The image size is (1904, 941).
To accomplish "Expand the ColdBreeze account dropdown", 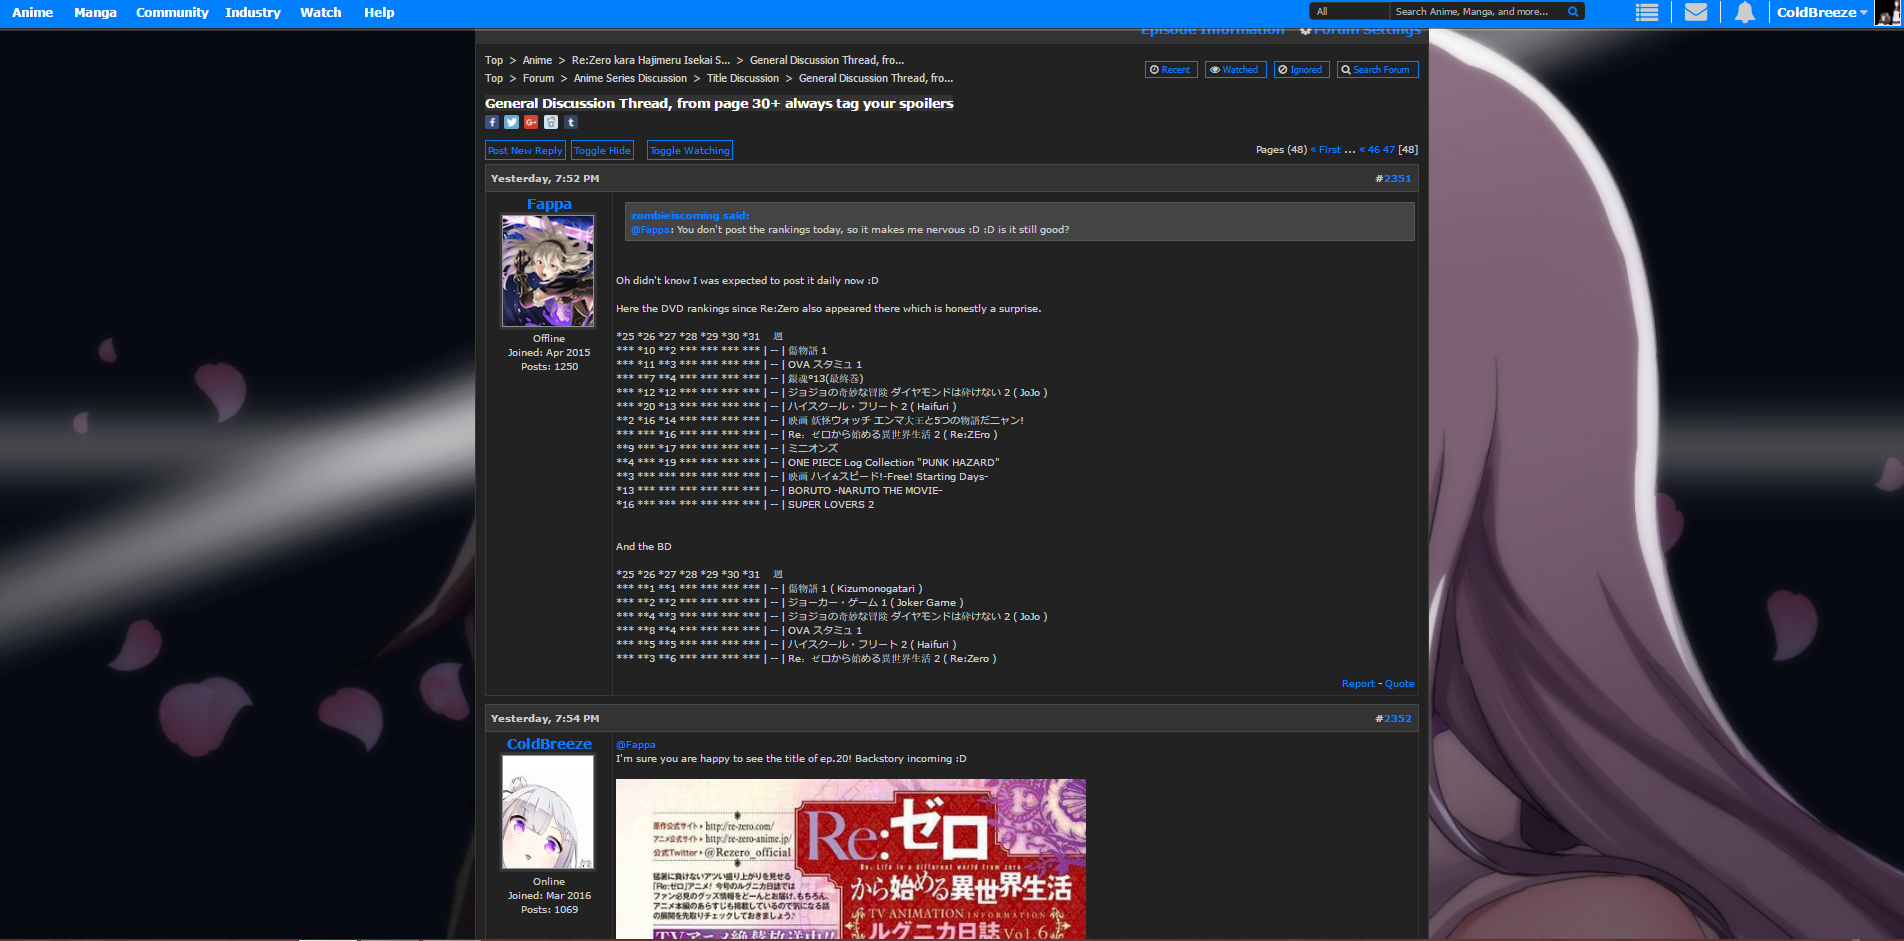I will click(1821, 12).
